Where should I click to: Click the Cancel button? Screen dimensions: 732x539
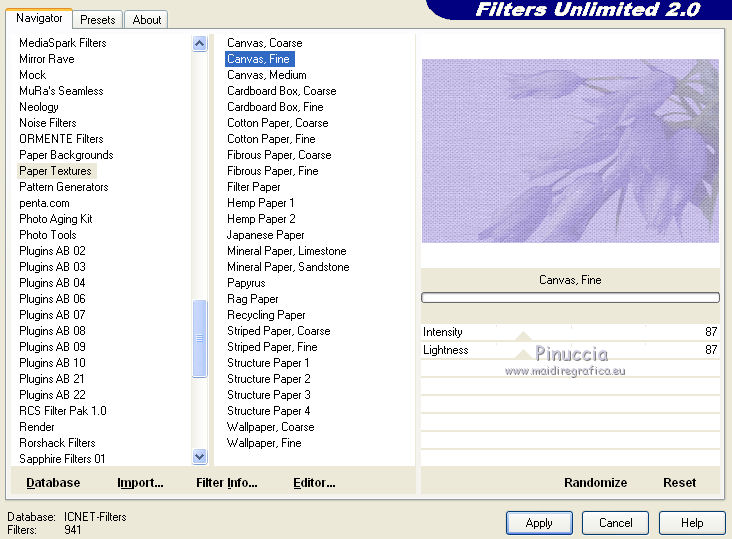tap(615, 523)
